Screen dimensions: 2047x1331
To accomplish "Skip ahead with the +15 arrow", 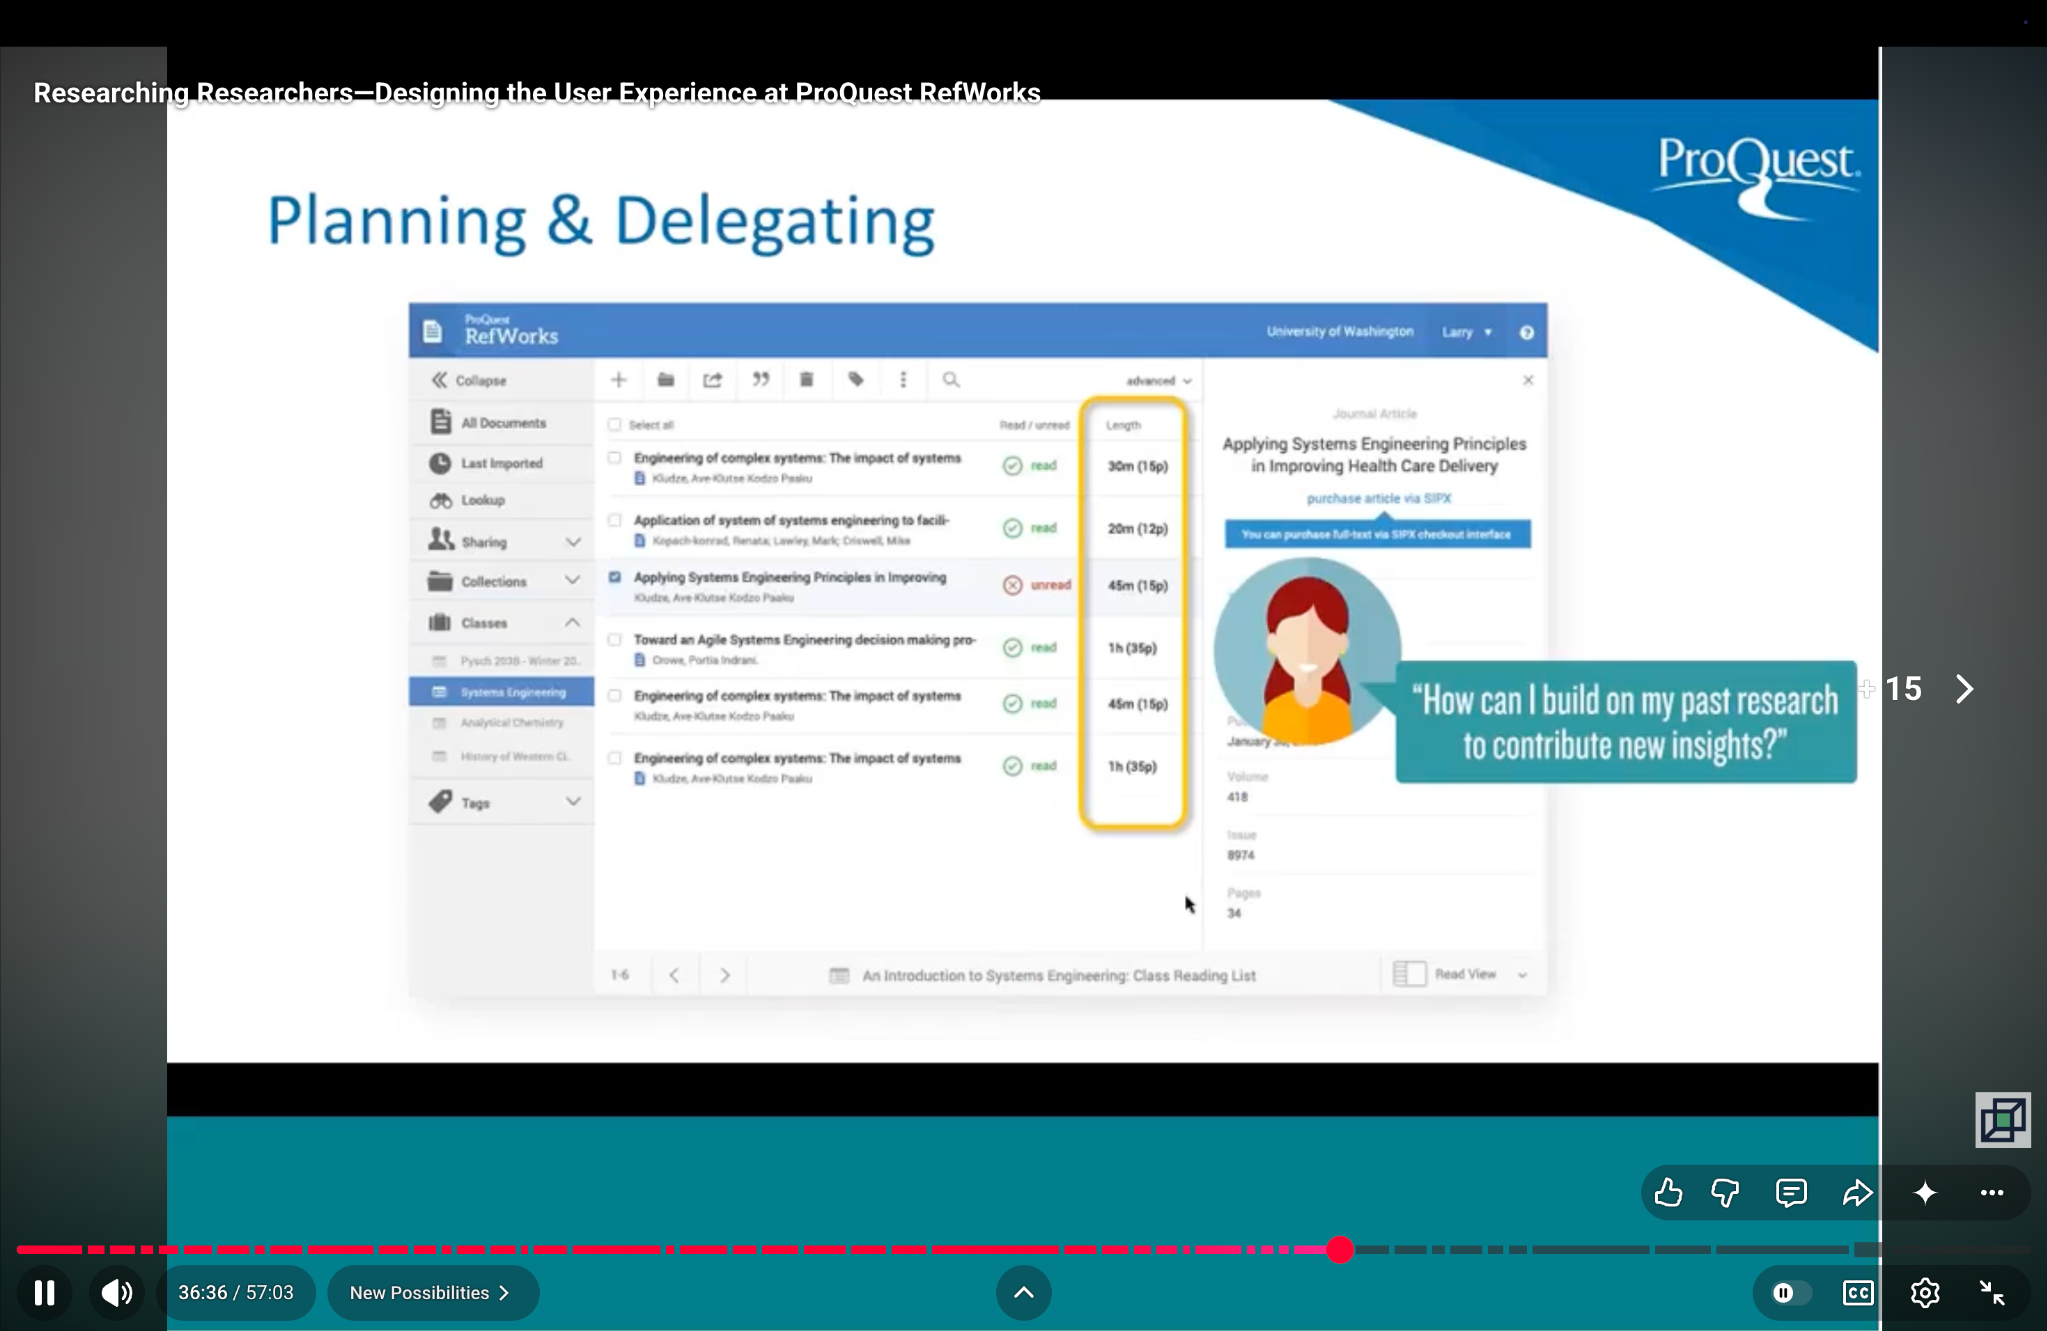I will (x=1964, y=689).
